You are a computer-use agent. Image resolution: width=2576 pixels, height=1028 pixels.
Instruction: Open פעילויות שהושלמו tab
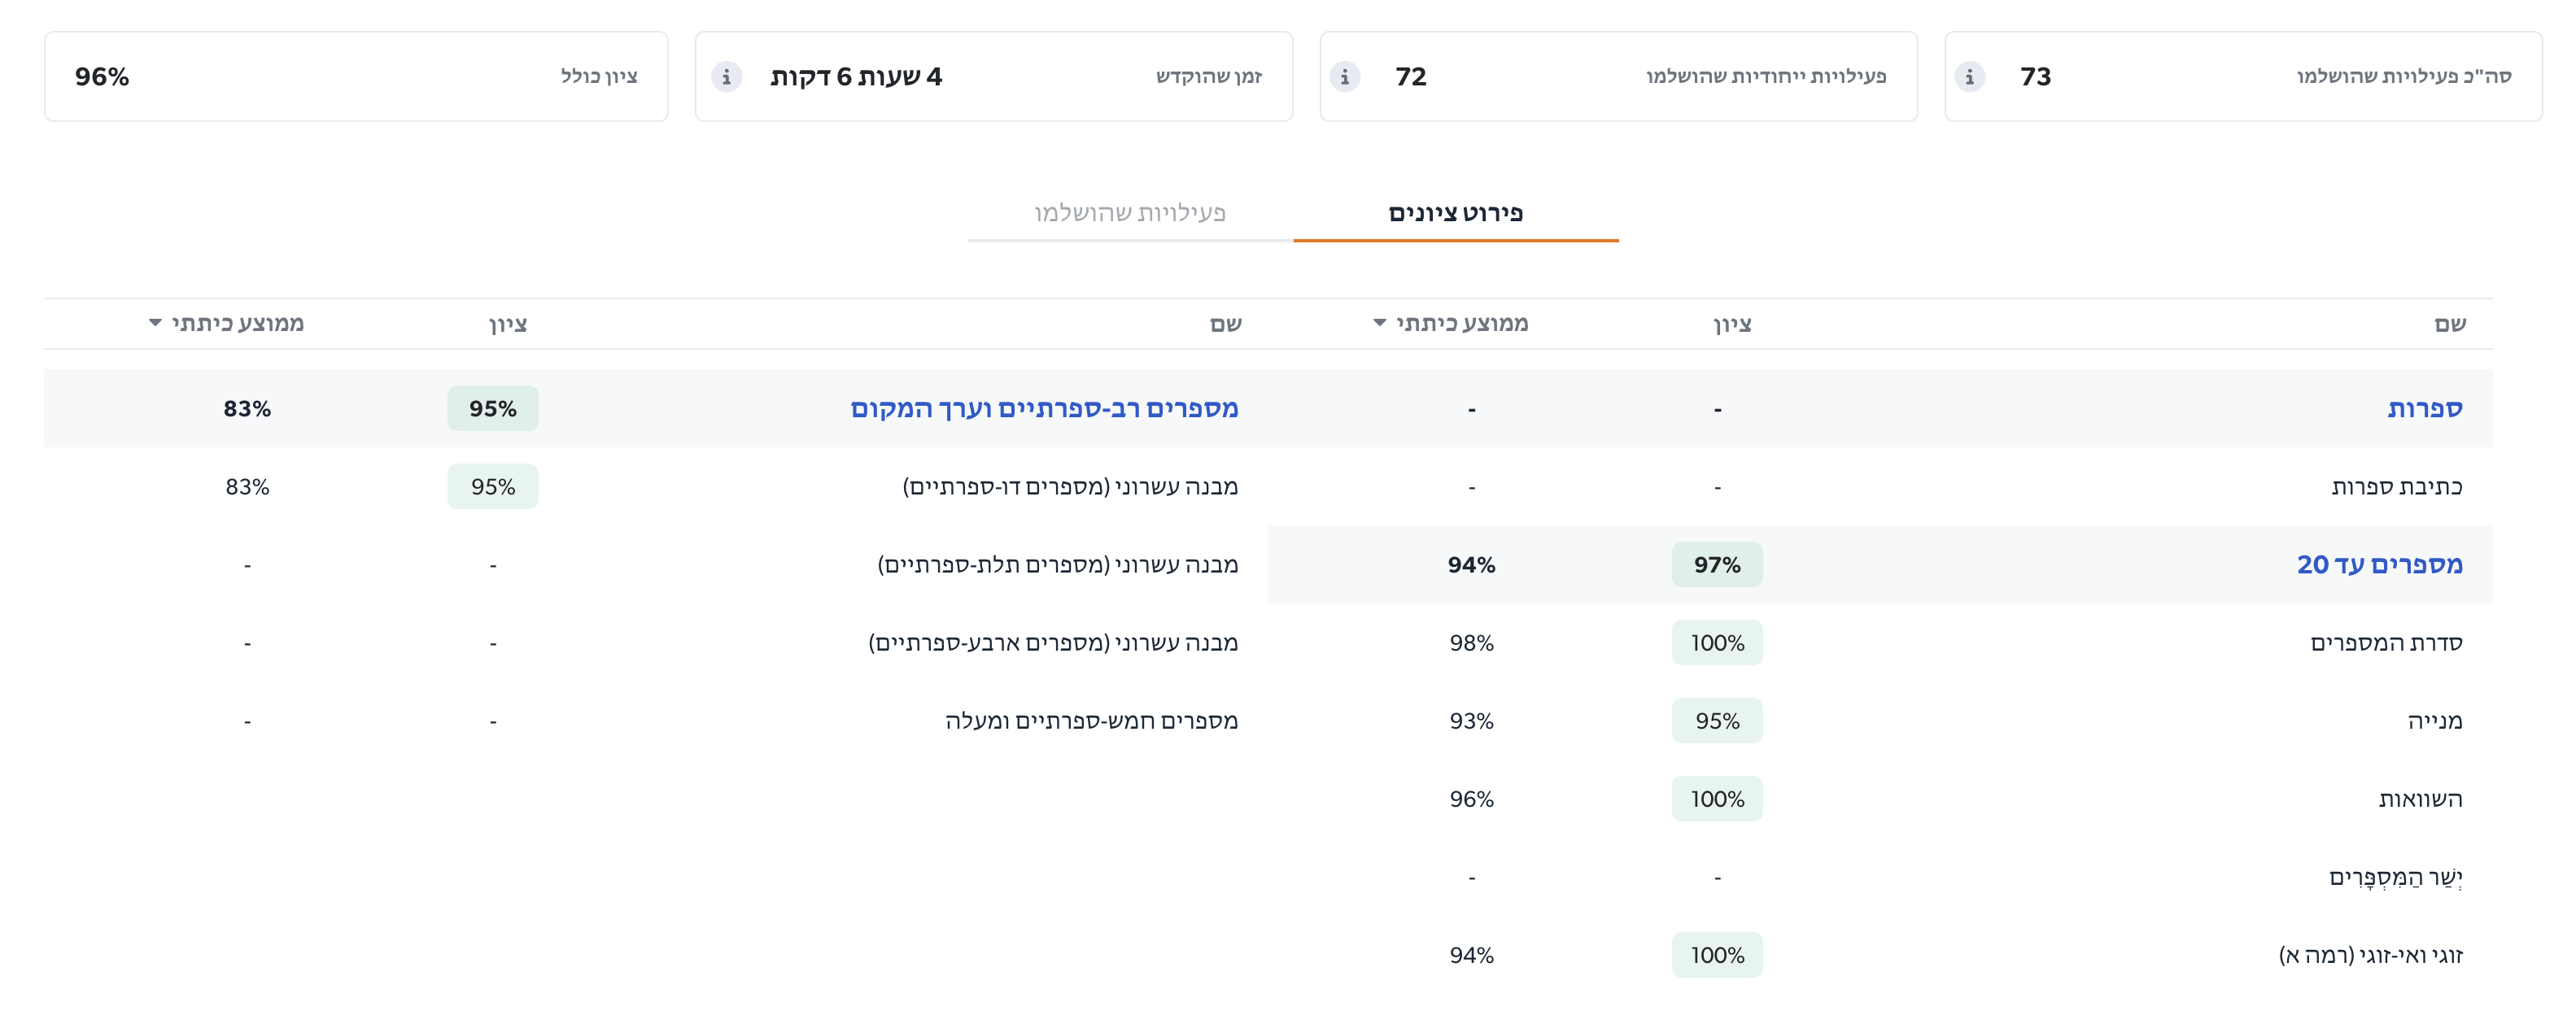point(1130,213)
